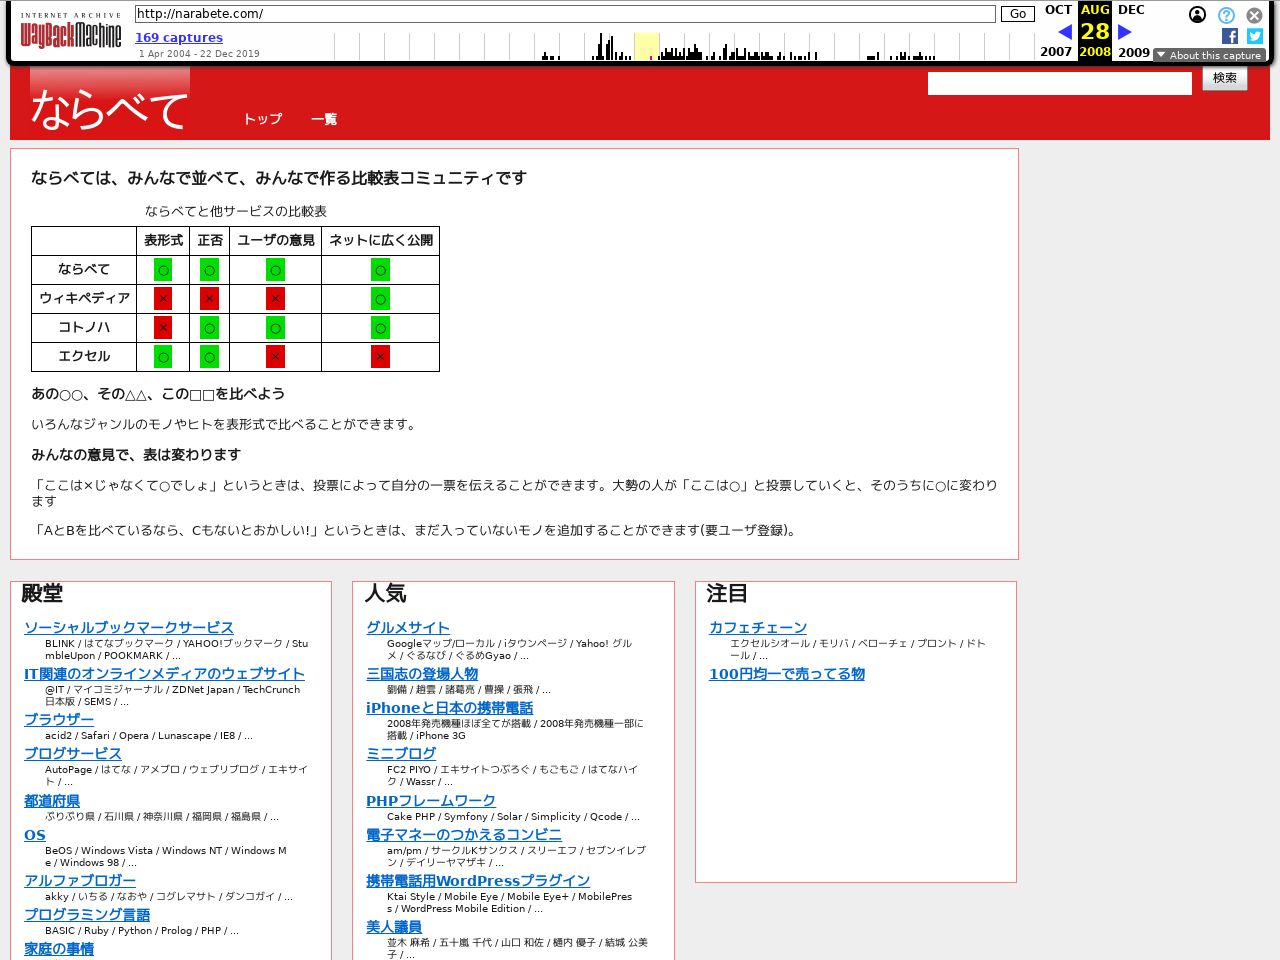Screen dimensions: 1280x960
Task: Open the ソーシャルブックマークサービス link
Action: 129,628
